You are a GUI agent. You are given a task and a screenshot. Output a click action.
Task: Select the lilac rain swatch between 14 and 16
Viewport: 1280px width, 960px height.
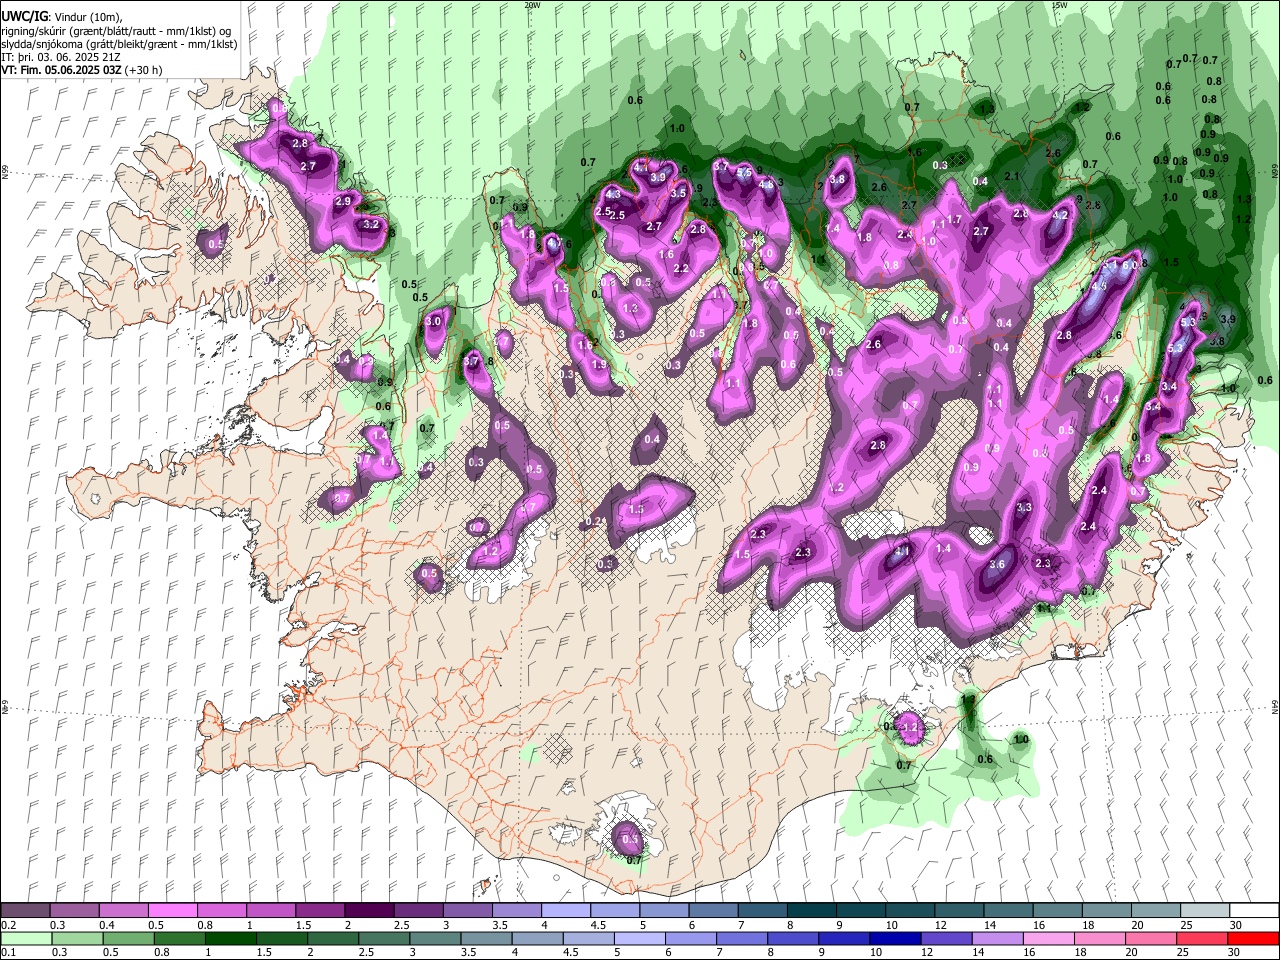pyautogui.click(x=997, y=938)
